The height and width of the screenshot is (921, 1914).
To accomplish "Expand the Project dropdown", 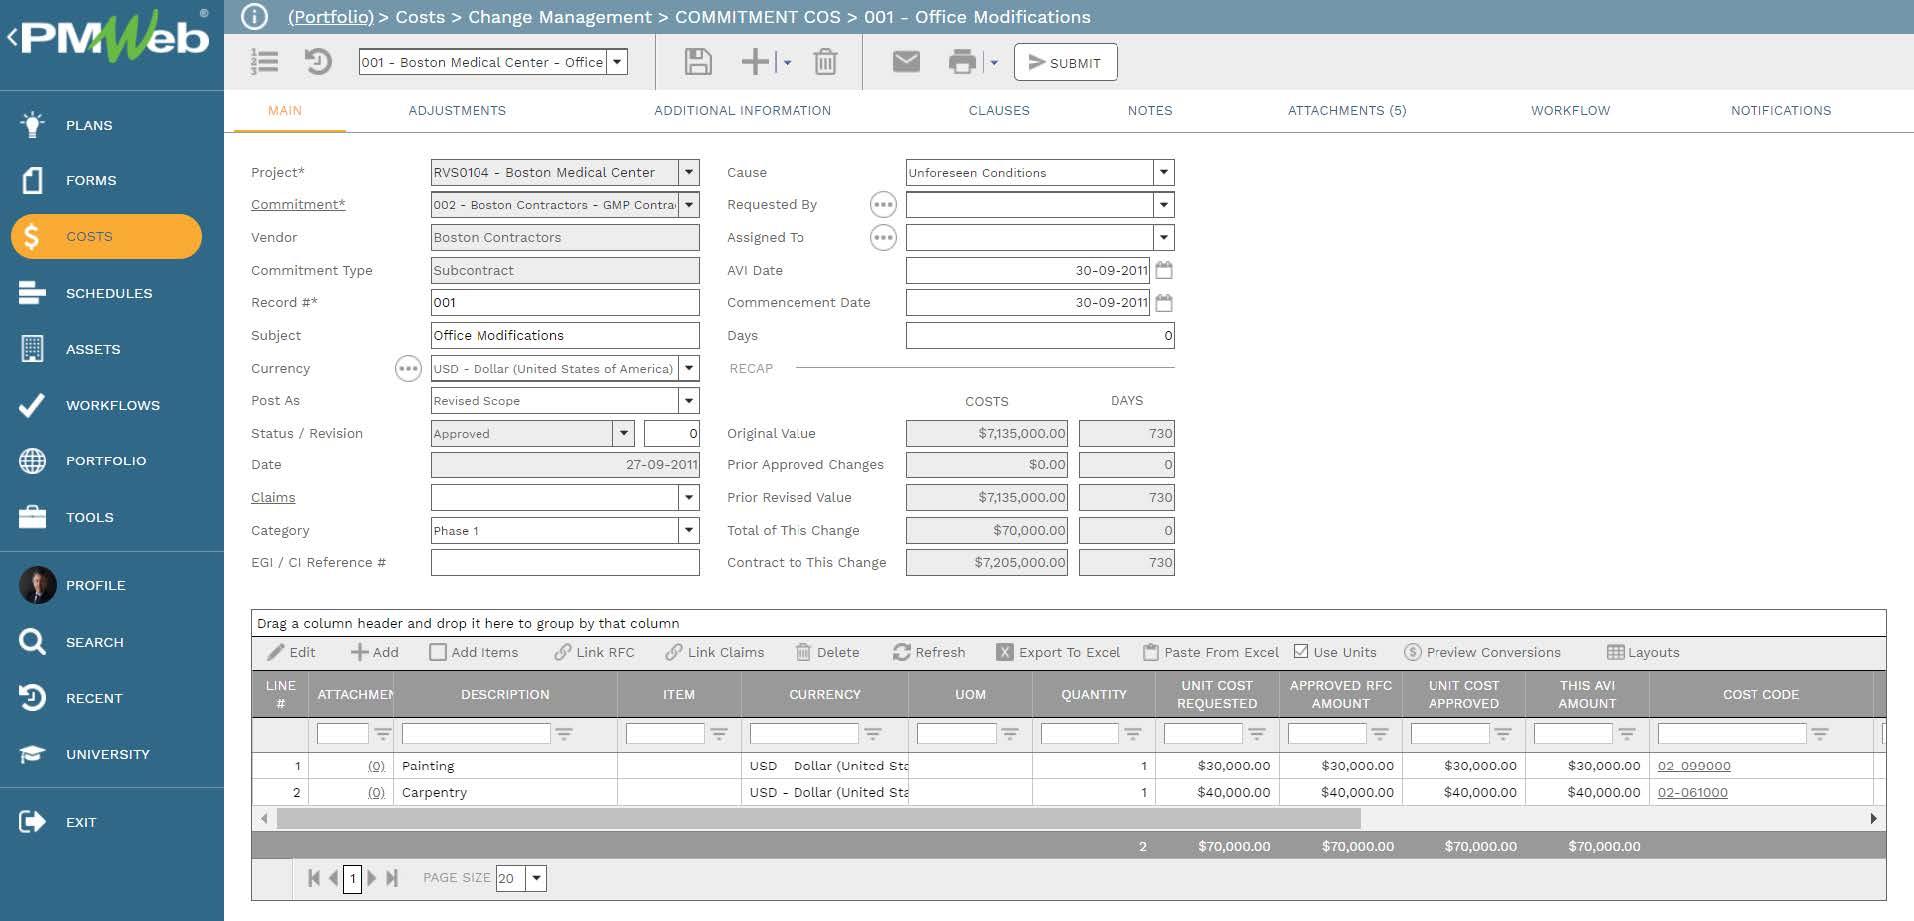I will [689, 172].
